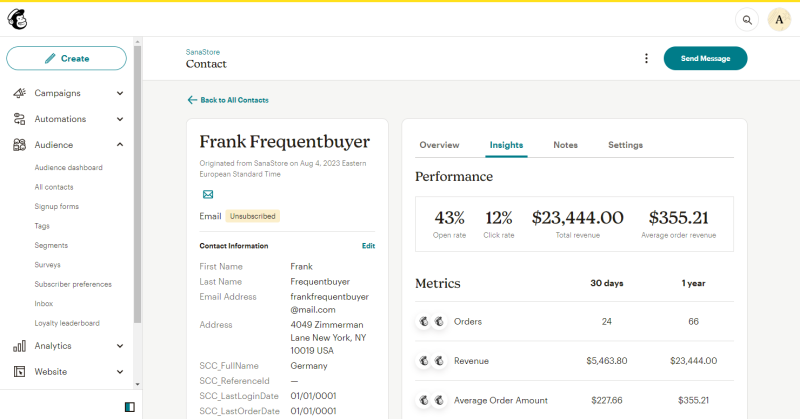Click Edit next to Contact Information

tap(368, 246)
